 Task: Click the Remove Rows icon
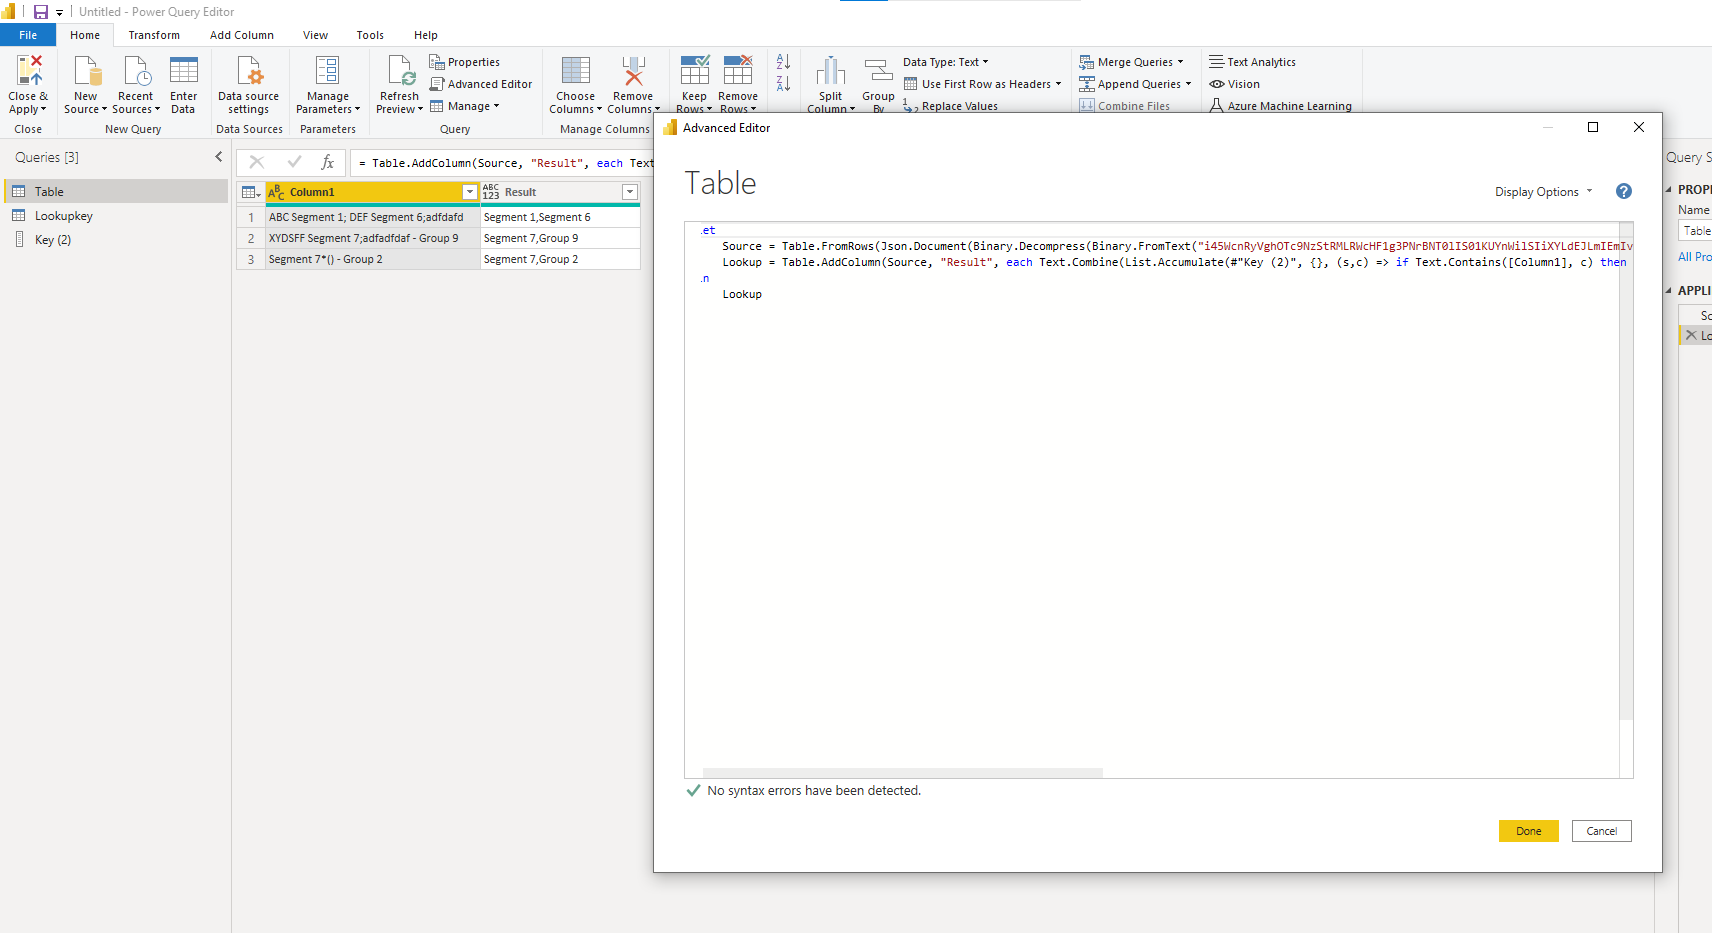738,71
